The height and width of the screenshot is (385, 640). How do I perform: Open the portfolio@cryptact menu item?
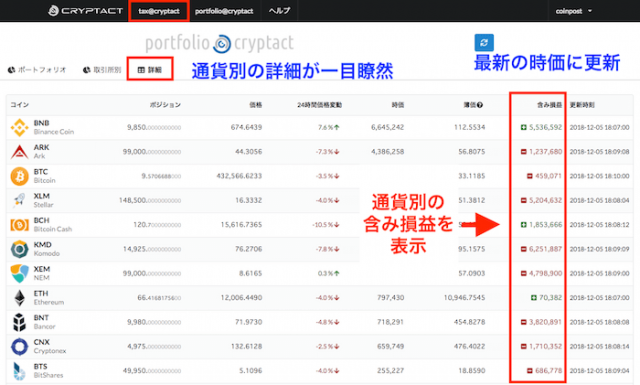224,11
